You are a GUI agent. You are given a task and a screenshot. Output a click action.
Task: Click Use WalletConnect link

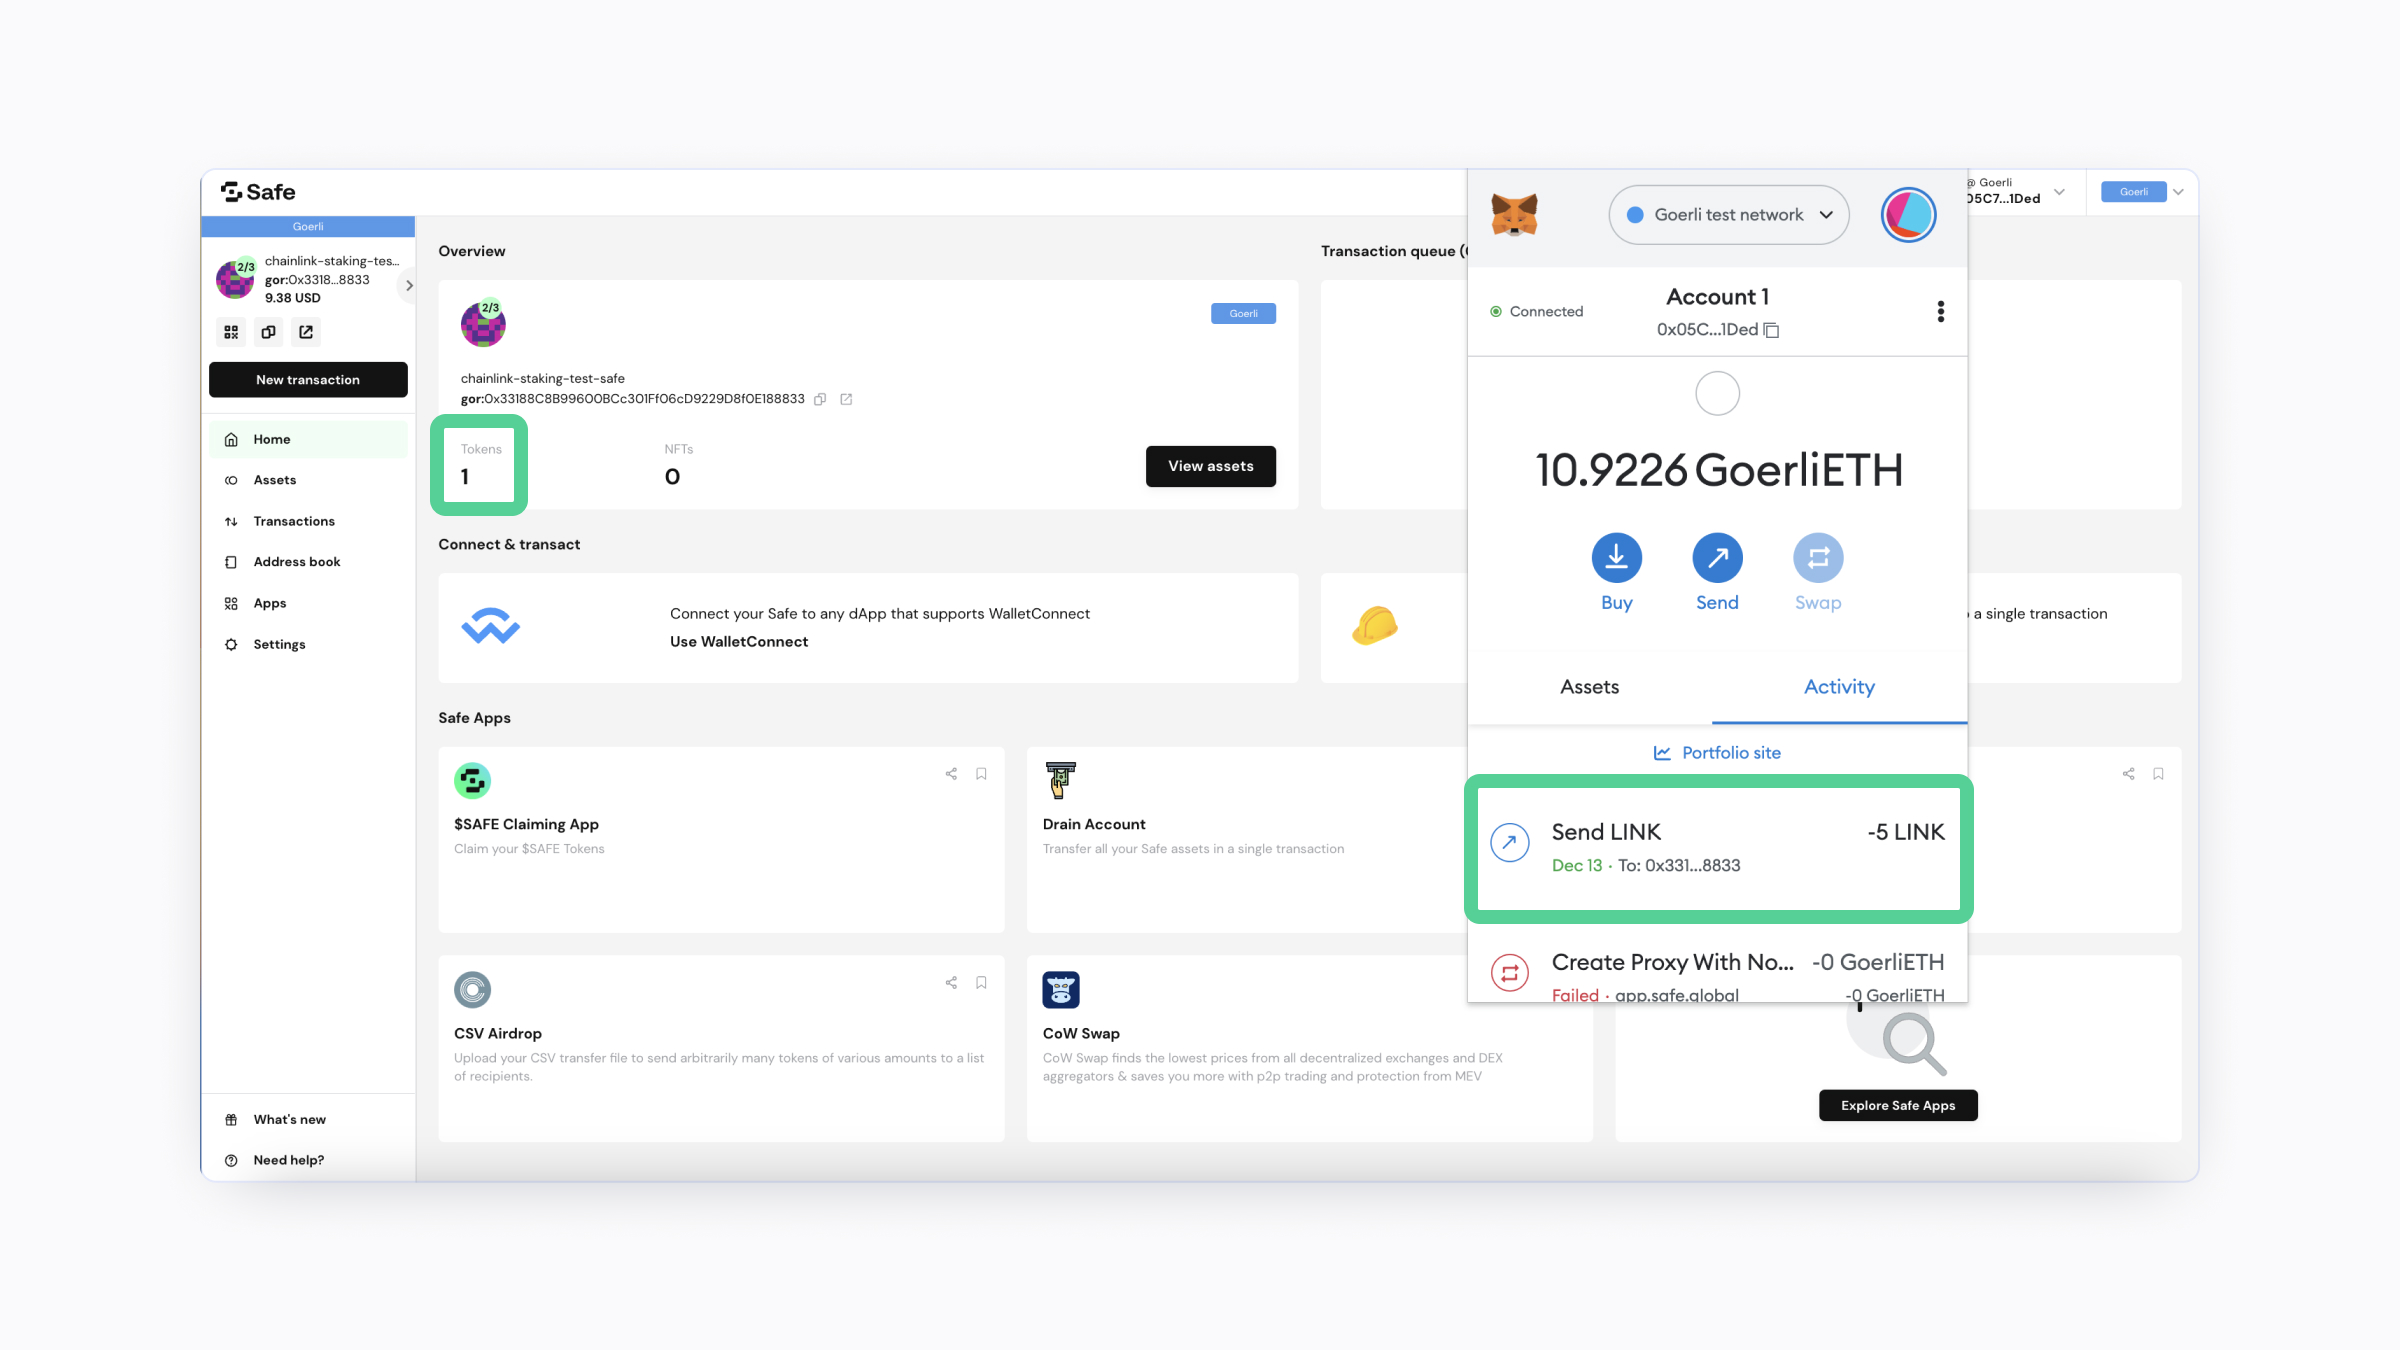point(739,642)
